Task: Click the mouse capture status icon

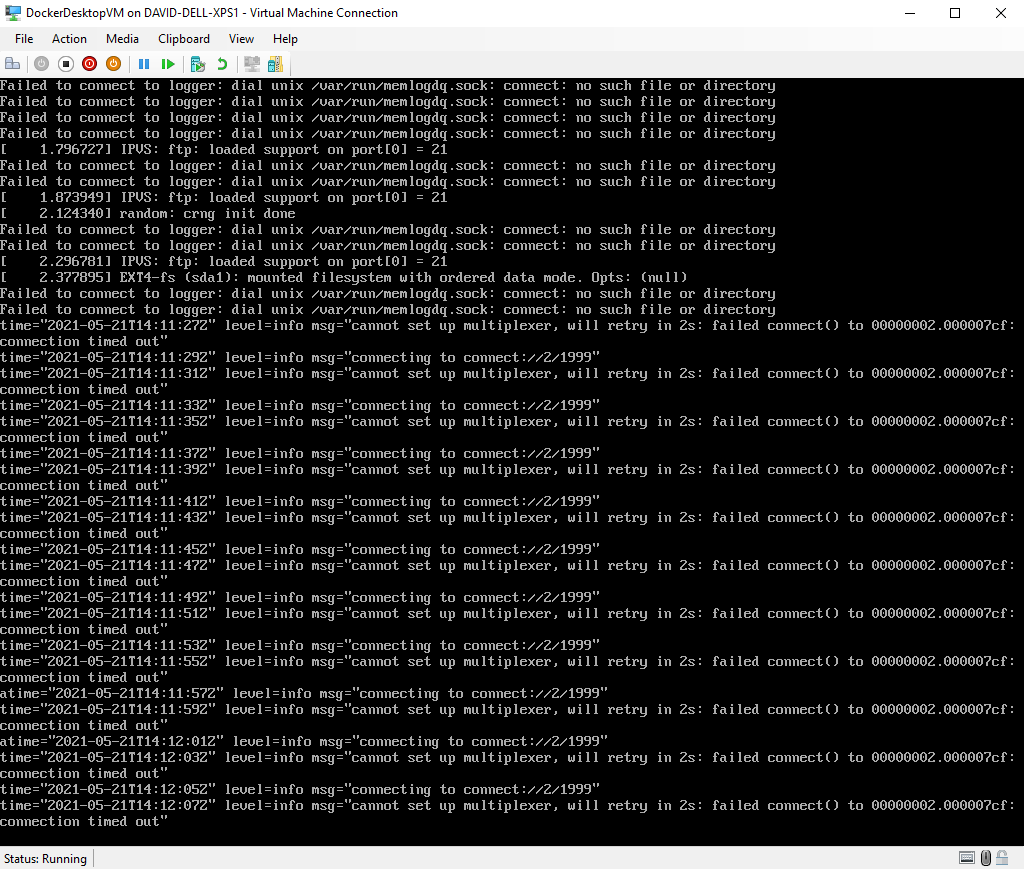Action: tap(985, 858)
